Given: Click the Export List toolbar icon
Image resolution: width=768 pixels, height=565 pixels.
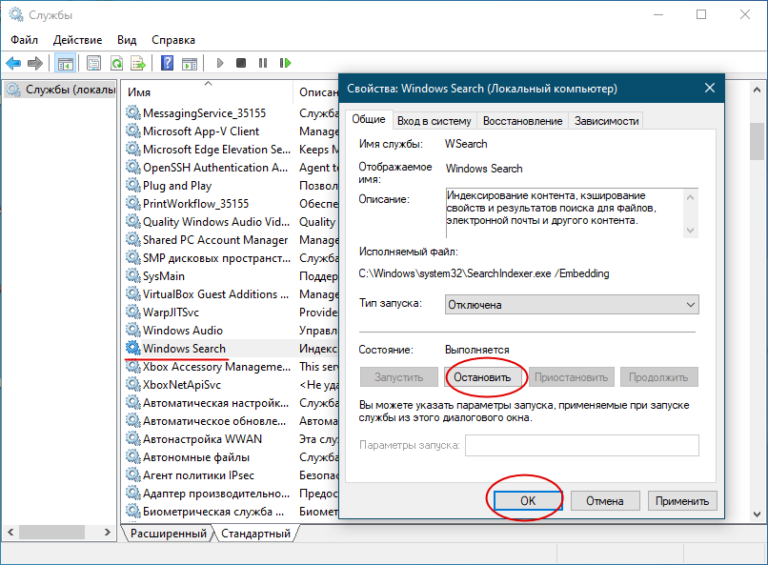Looking at the screenshot, I should click(139, 63).
